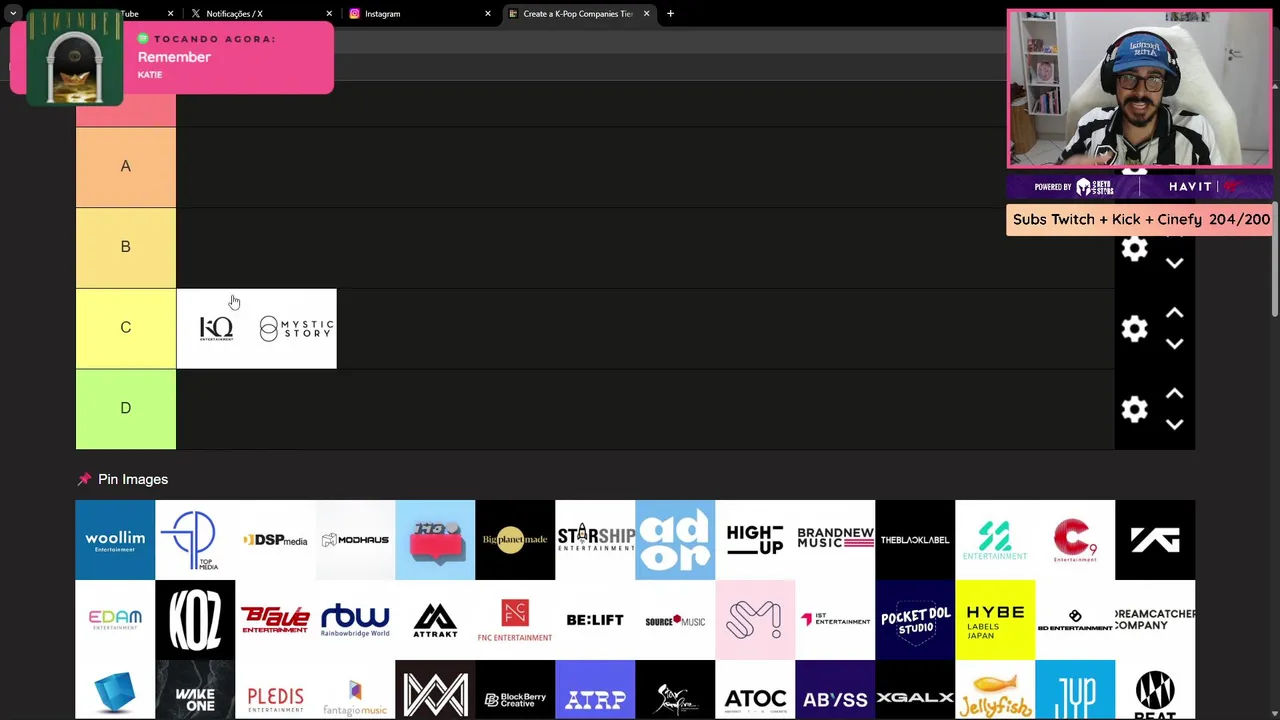
Task: Pick the IST Entertainment logo
Action: pyautogui.click(x=835, y=620)
